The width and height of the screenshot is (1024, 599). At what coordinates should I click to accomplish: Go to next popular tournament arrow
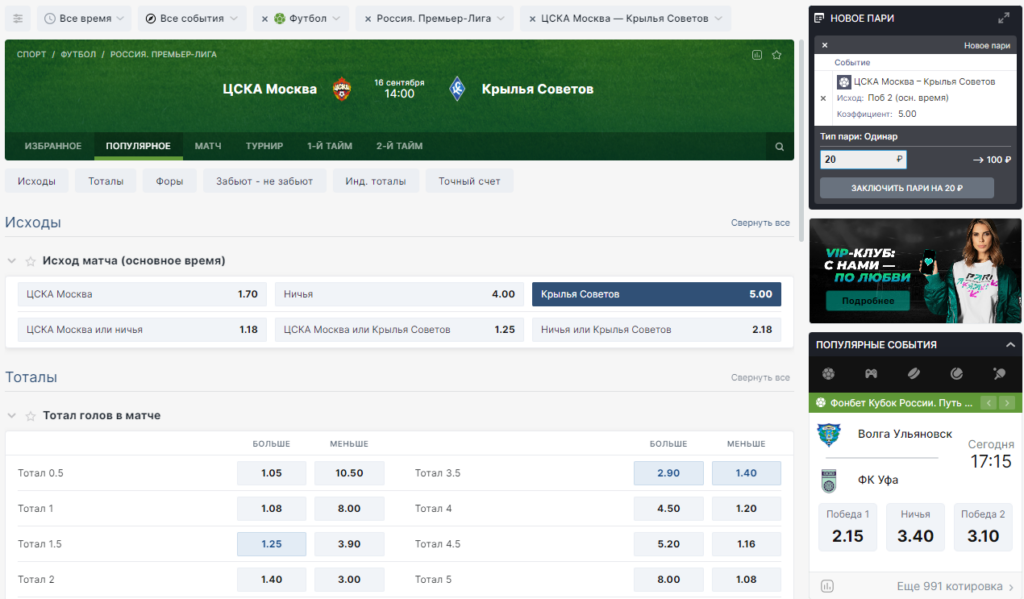click(1007, 403)
